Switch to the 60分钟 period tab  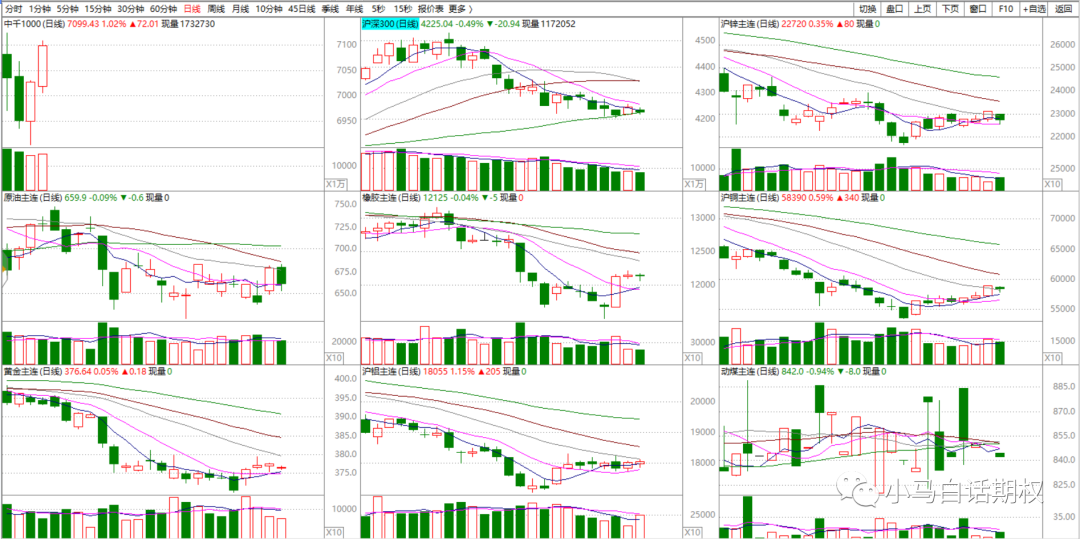pos(163,8)
